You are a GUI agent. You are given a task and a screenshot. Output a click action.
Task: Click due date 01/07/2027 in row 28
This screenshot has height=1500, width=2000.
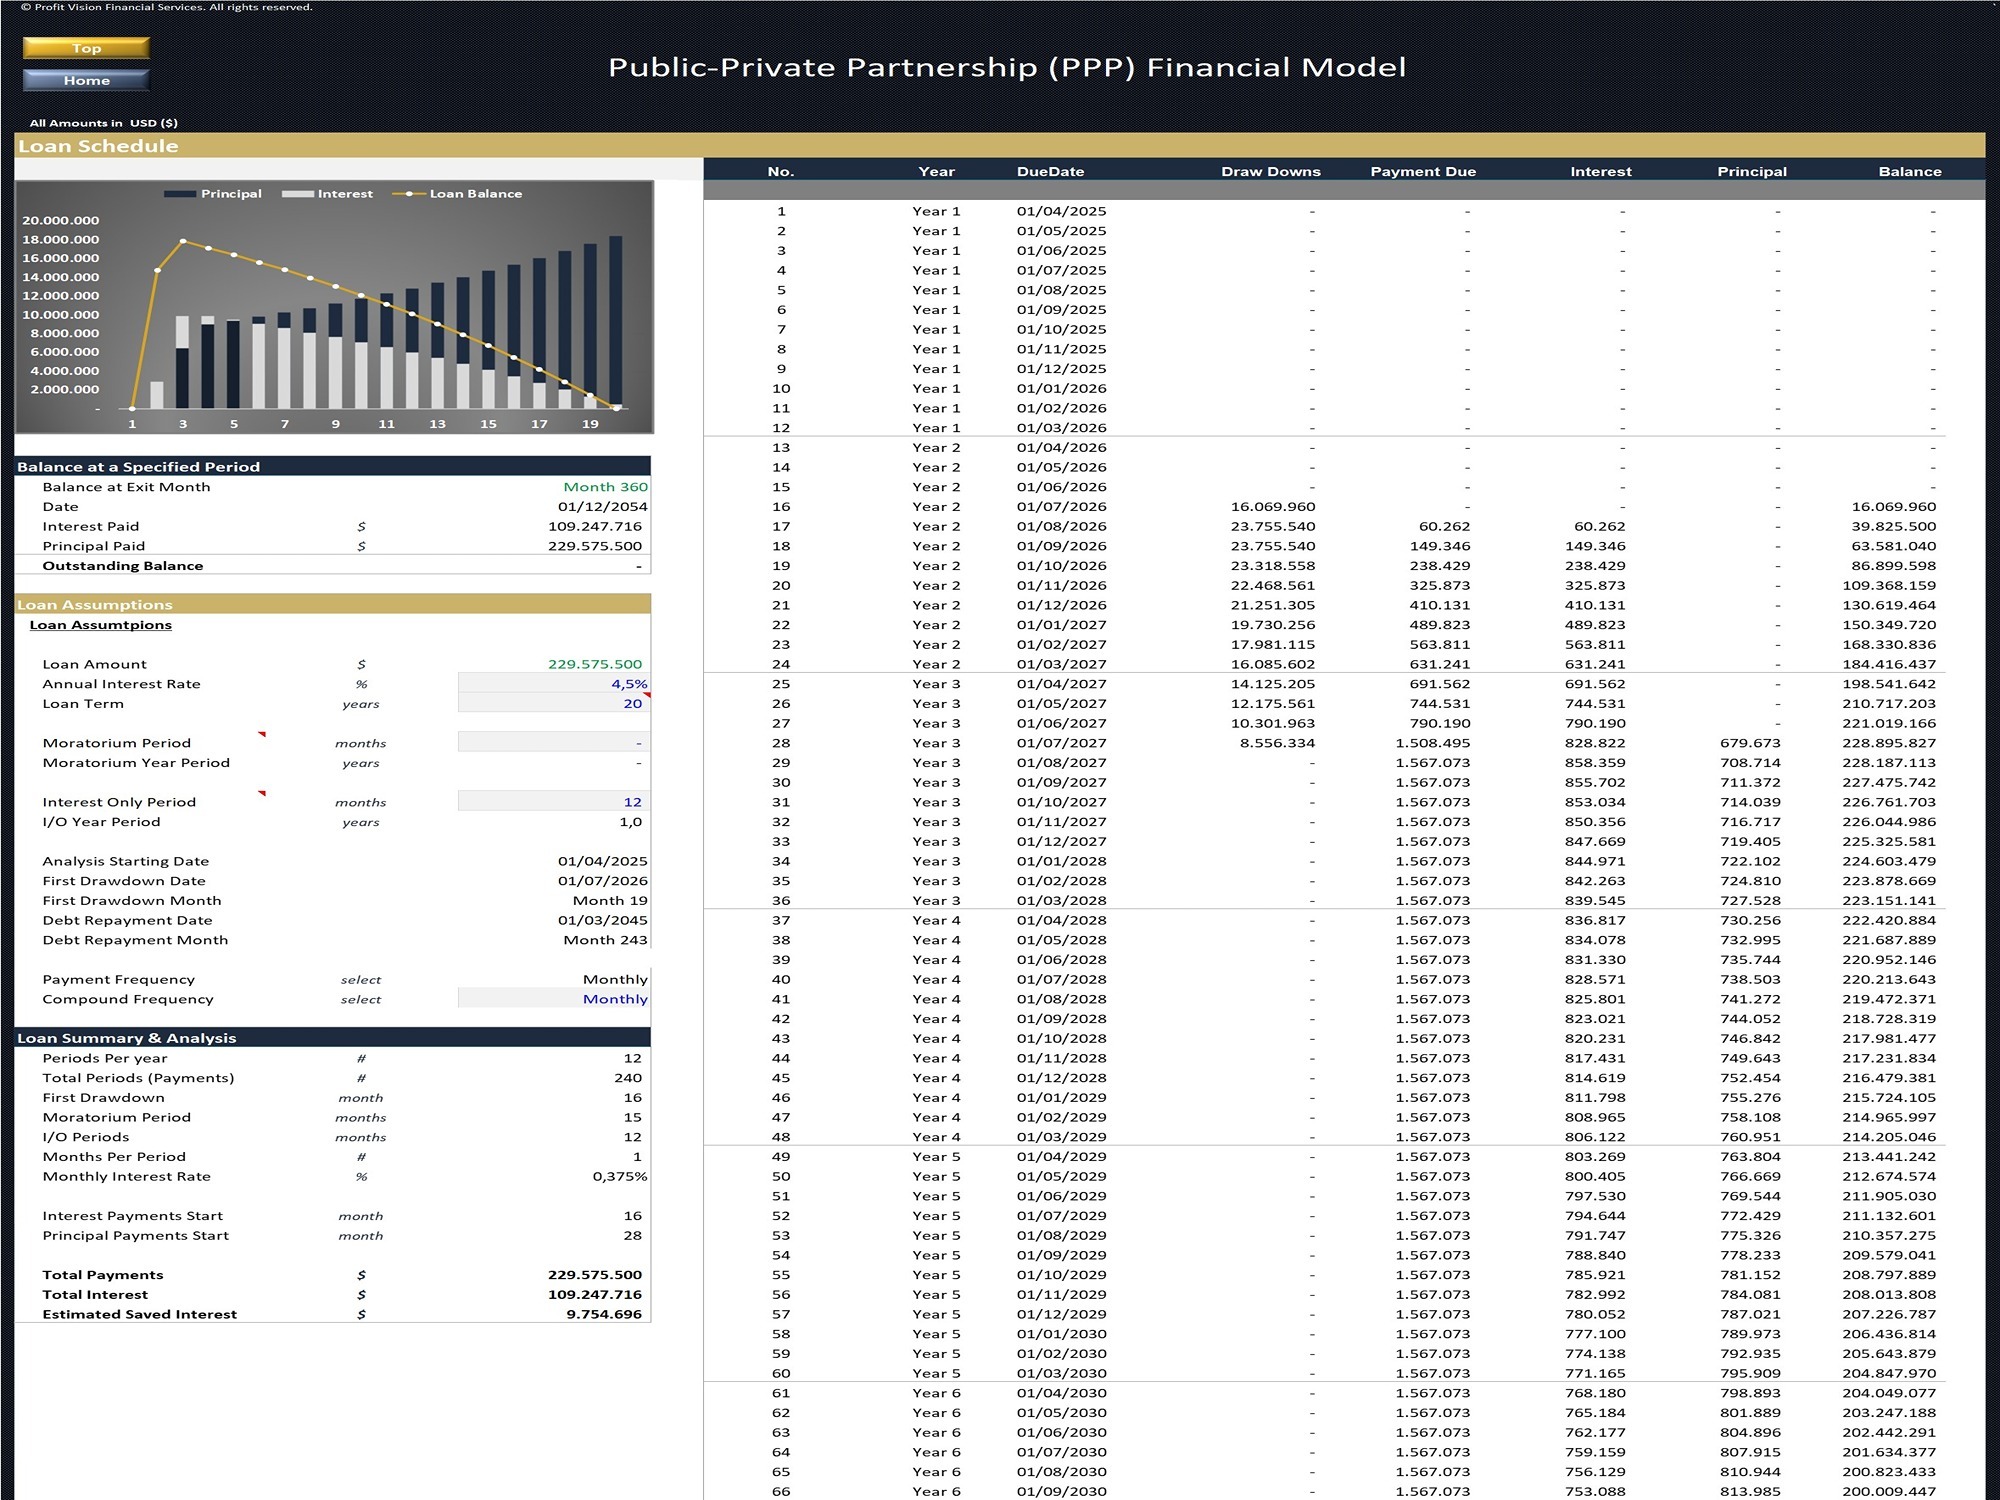click(x=1061, y=742)
